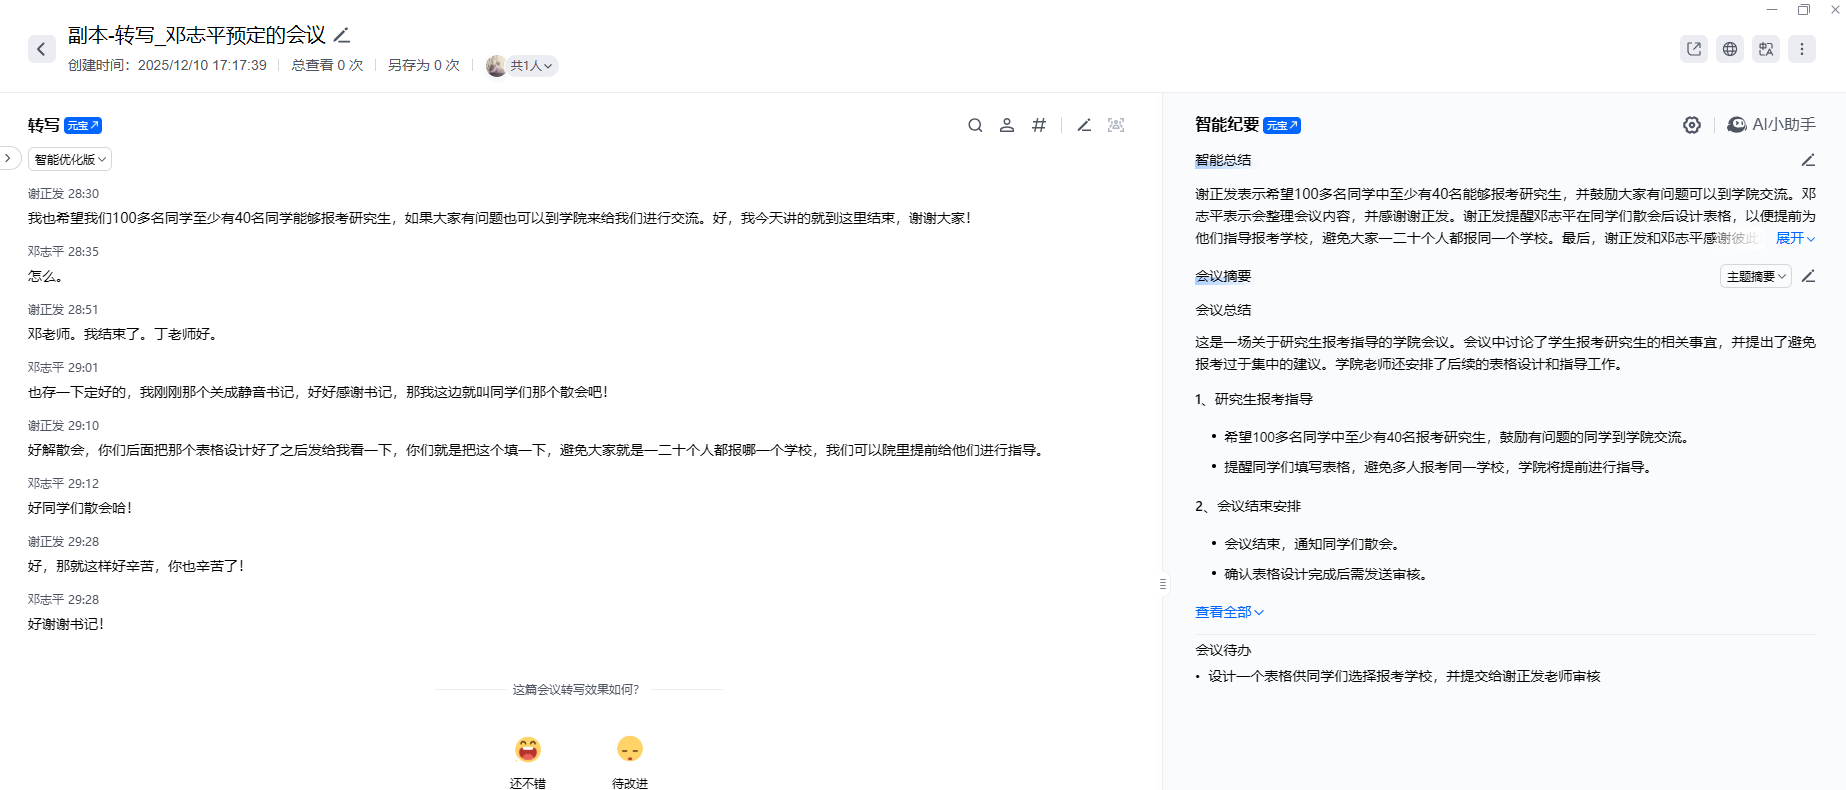Image resolution: width=1846 pixels, height=790 pixels.
Task: Click the speaker person icon in transcript toolbar
Action: click(1007, 125)
